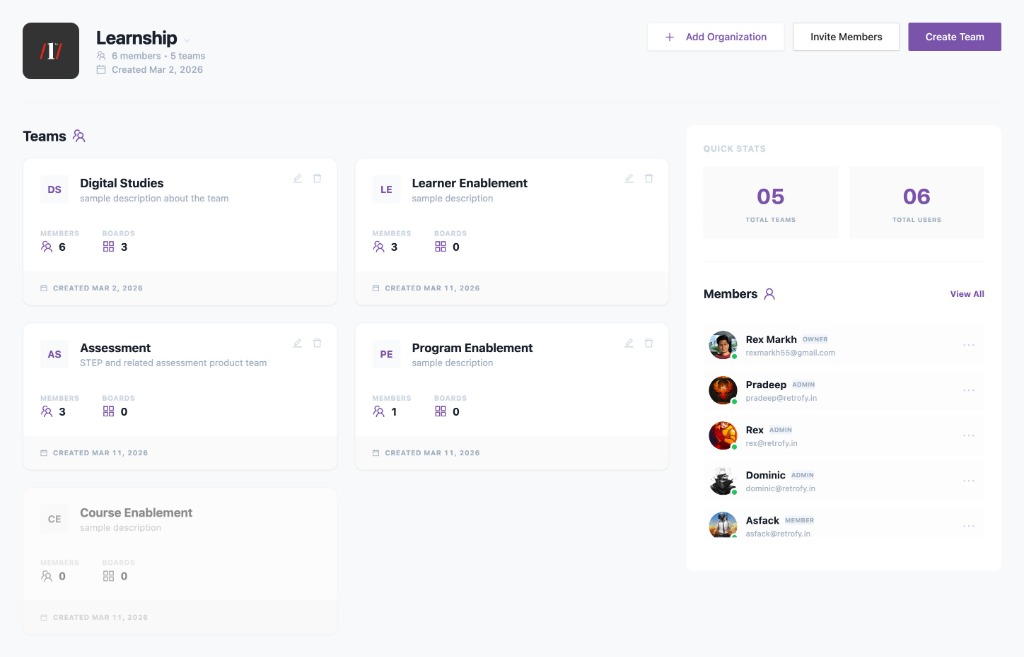The height and width of the screenshot is (657, 1024).
Task: Delete the Learner Enablement team
Action: (648, 178)
